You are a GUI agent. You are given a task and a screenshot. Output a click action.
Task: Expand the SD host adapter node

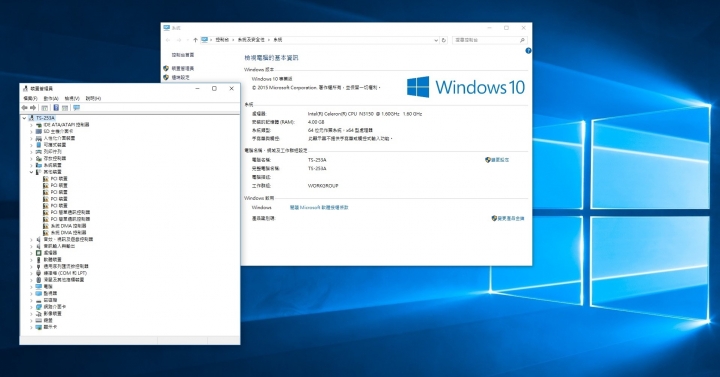pyautogui.click(x=31, y=131)
